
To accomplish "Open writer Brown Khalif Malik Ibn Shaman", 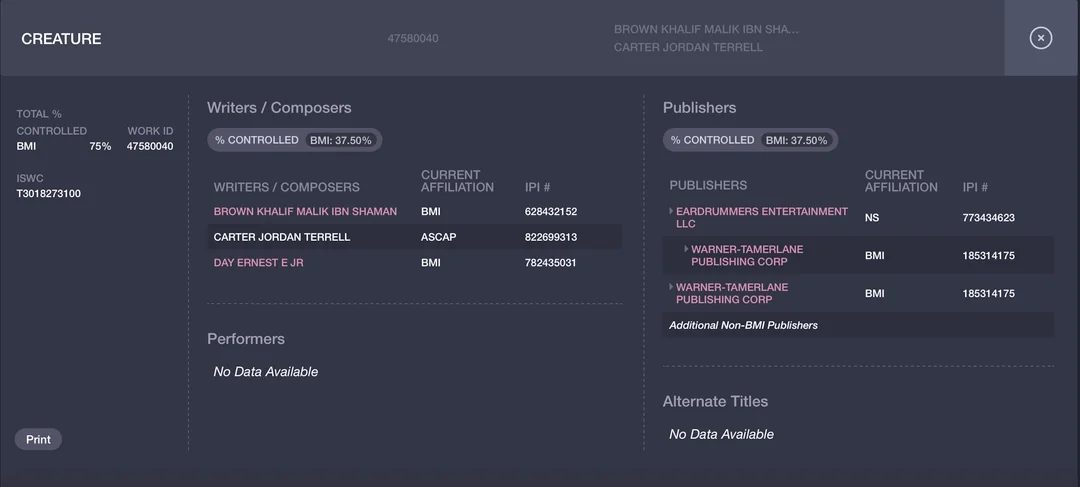I will pos(305,211).
